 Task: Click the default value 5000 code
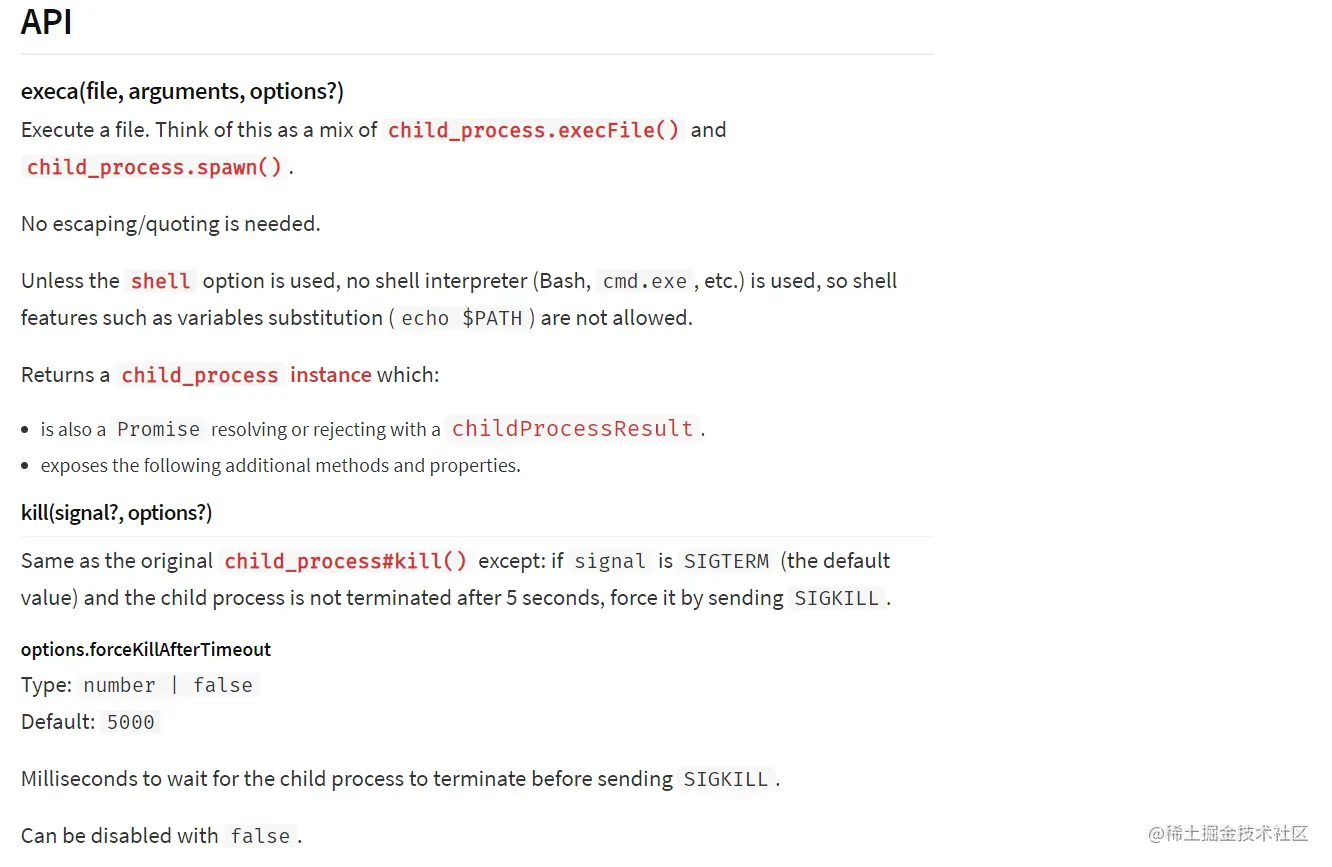pos(131,722)
